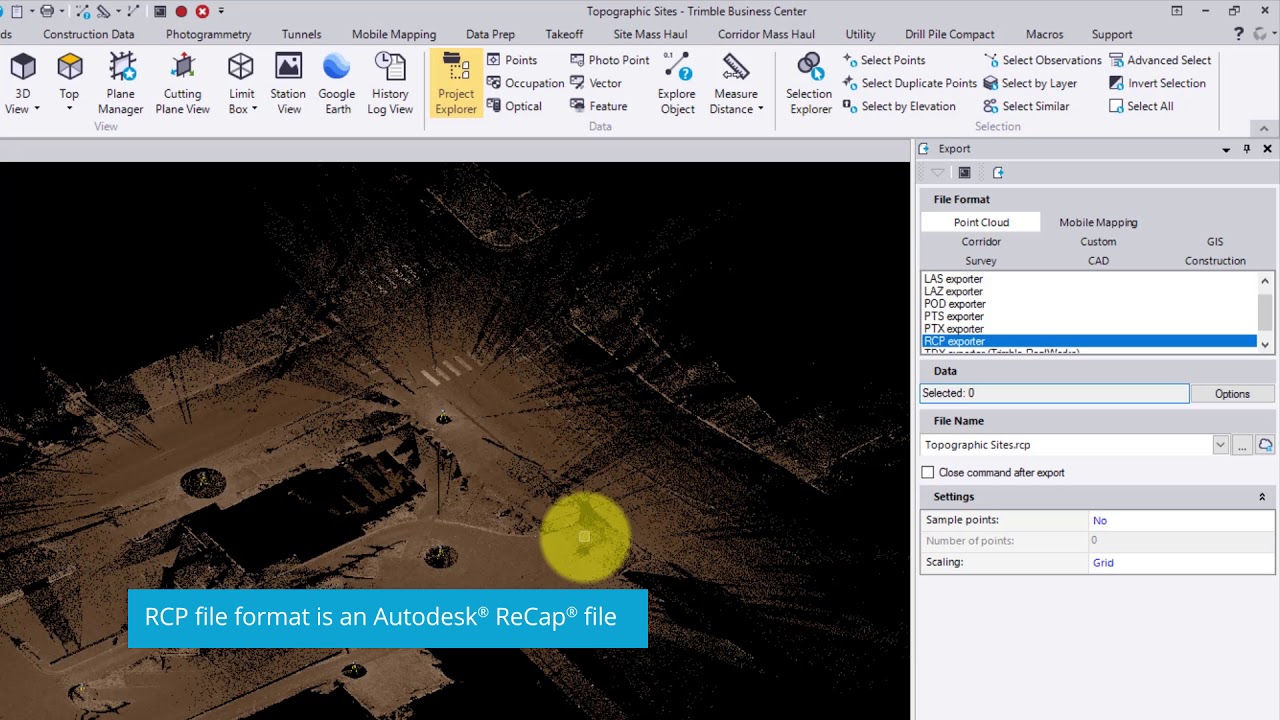Click the help question mark icon
Image resolution: width=1280 pixels, height=720 pixels.
(x=1239, y=34)
